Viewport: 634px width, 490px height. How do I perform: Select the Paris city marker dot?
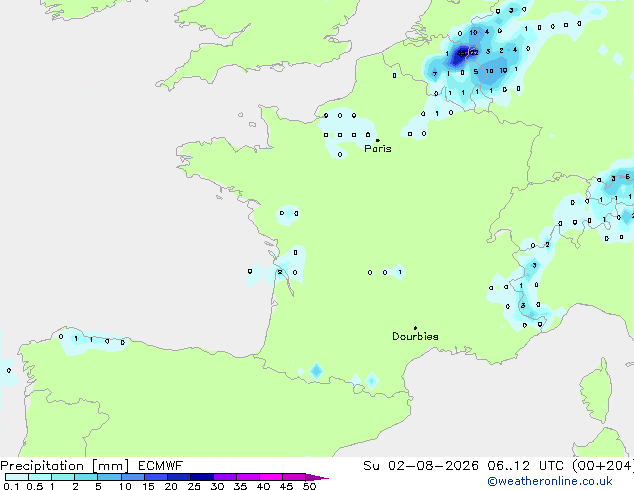pos(378,140)
